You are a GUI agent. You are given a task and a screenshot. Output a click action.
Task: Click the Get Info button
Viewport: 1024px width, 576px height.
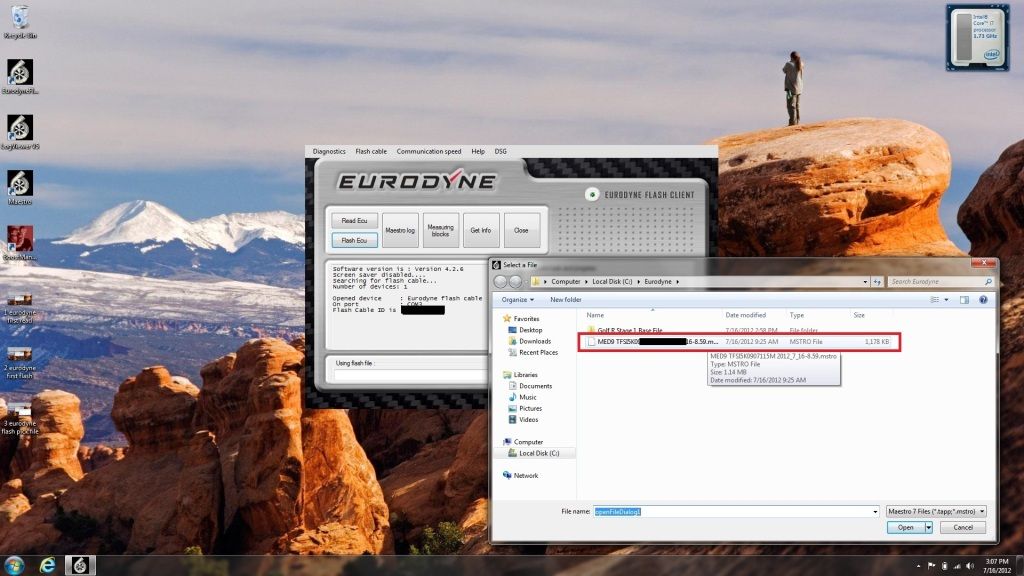click(481, 231)
